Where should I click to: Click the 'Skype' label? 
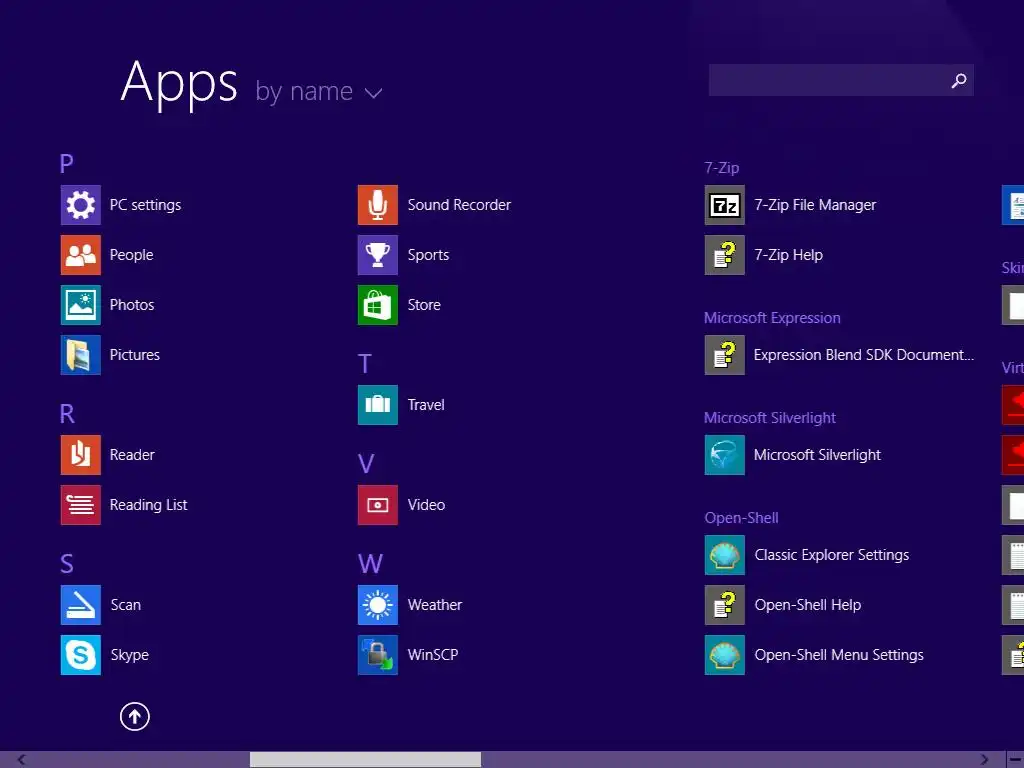pyautogui.click(x=129, y=655)
